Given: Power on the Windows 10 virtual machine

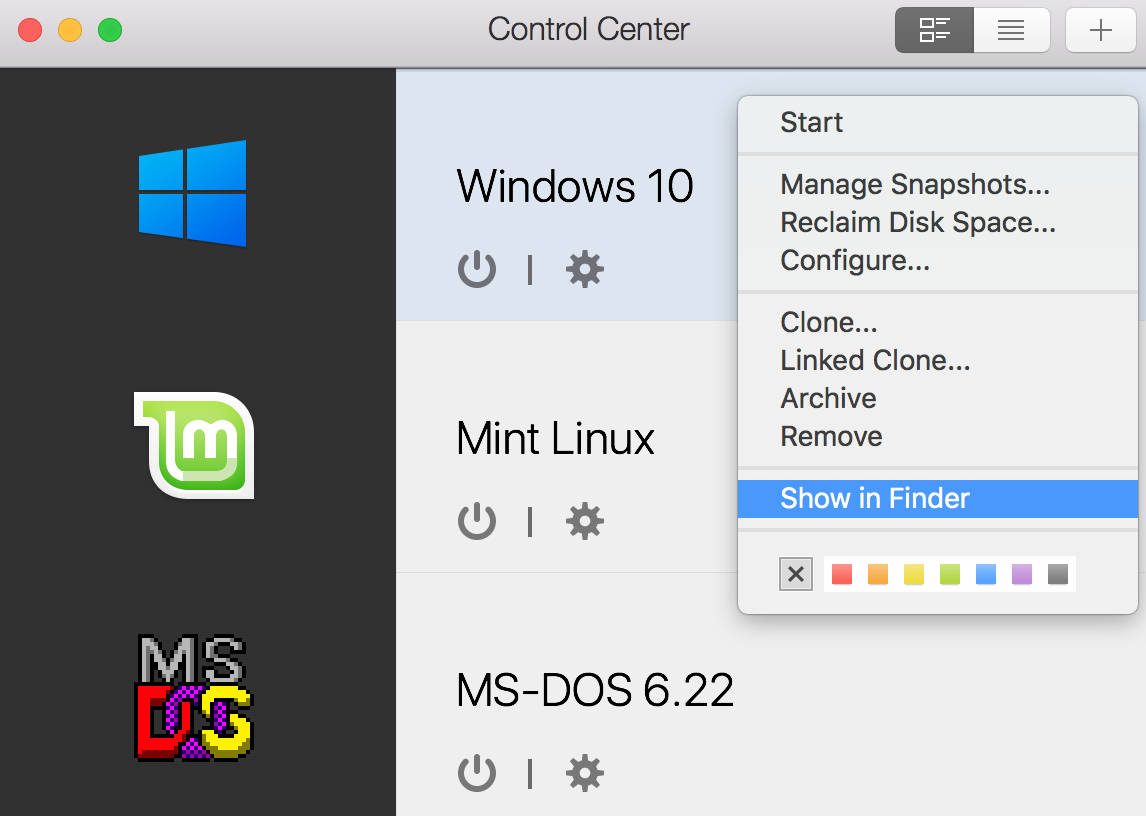Looking at the screenshot, I should click(477, 268).
